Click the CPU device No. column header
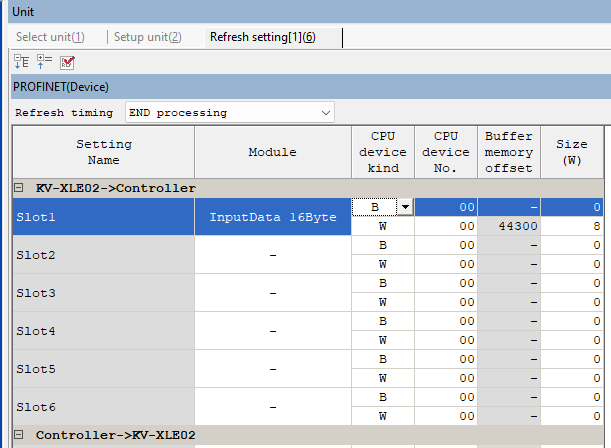 tap(446, 152)
